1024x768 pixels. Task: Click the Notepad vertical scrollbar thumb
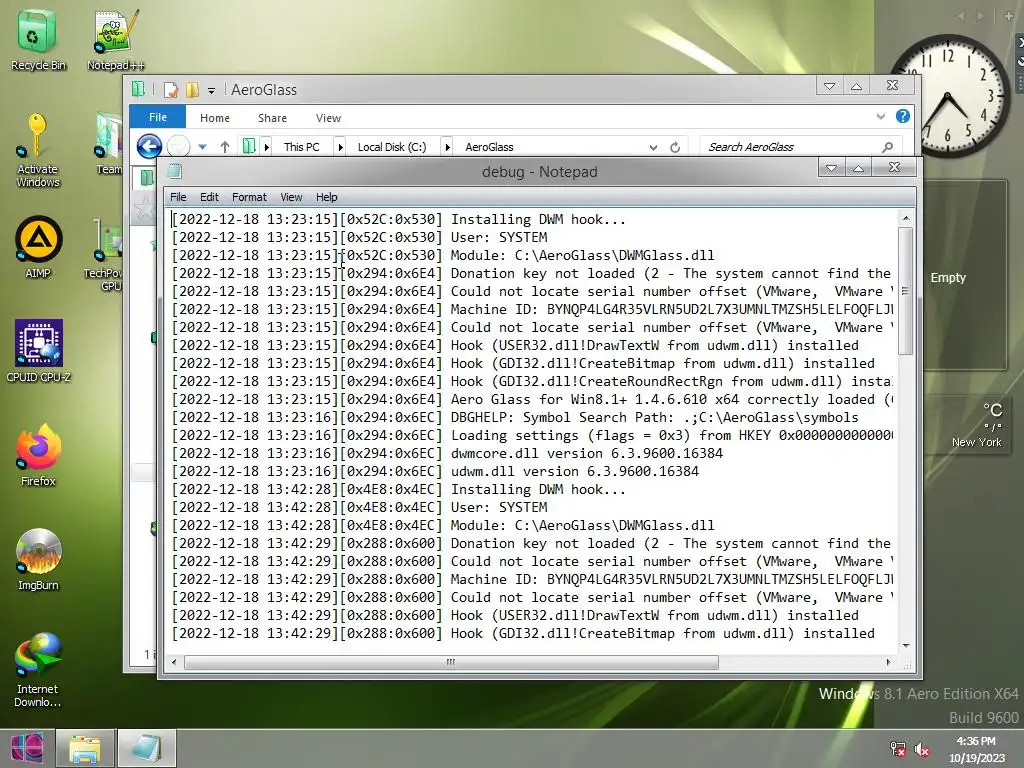[905, 291]
